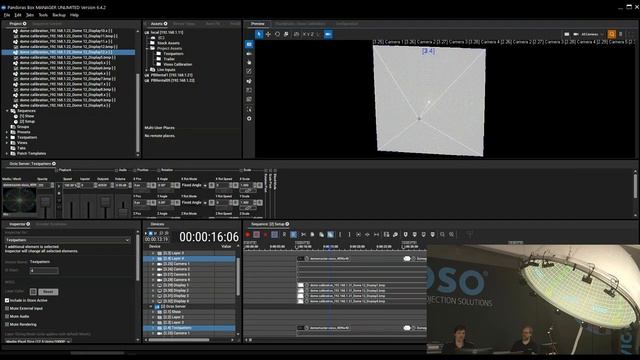The width and height of the screenshot is (640, 360).
Task: Click the highlighted blue icon in Sequence toolbar
Action: point(293,235)
